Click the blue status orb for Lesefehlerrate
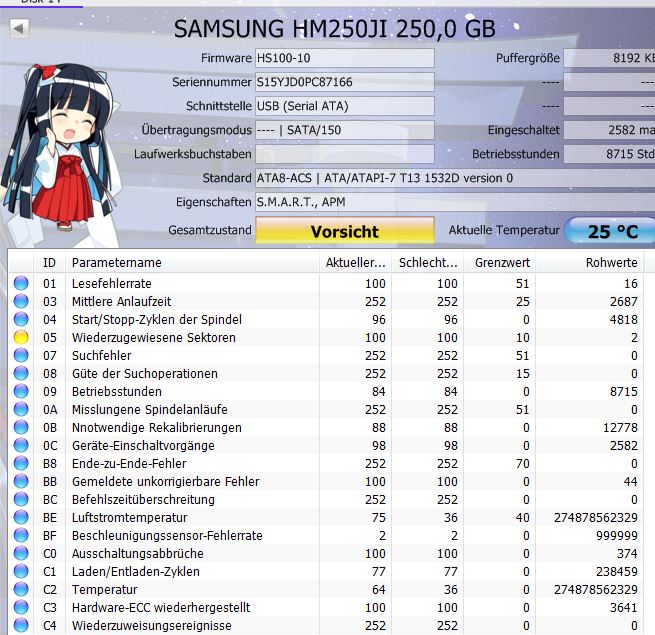 (21, 283)
